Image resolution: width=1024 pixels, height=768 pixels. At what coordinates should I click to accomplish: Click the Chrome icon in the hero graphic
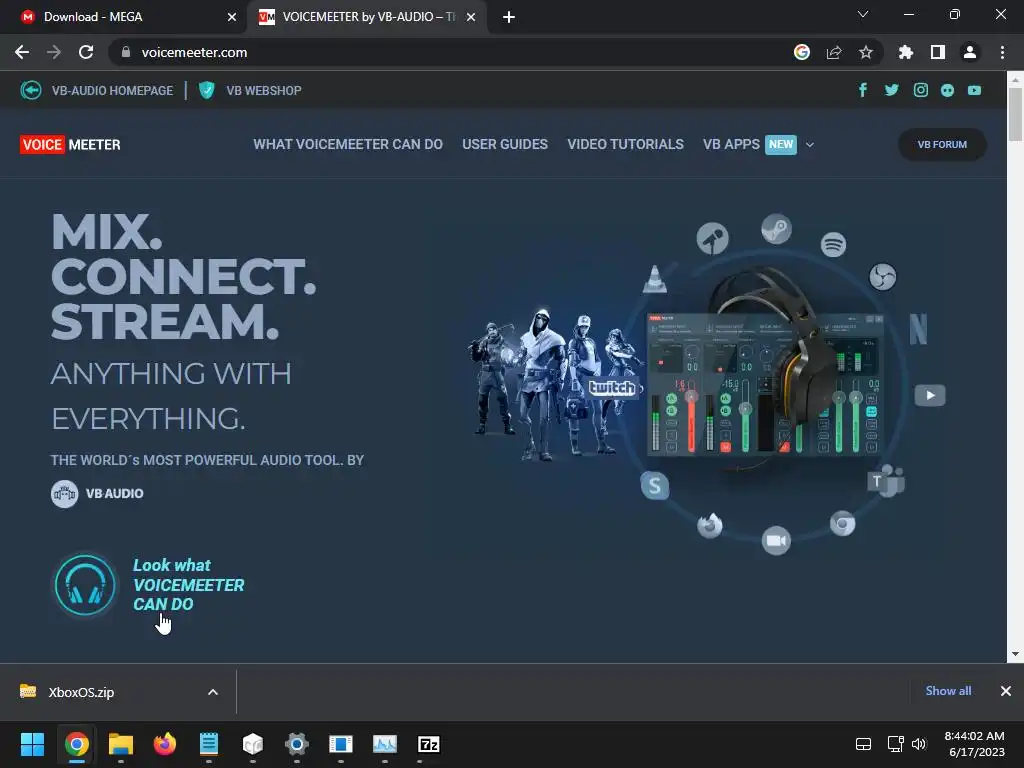pos(842,524)
